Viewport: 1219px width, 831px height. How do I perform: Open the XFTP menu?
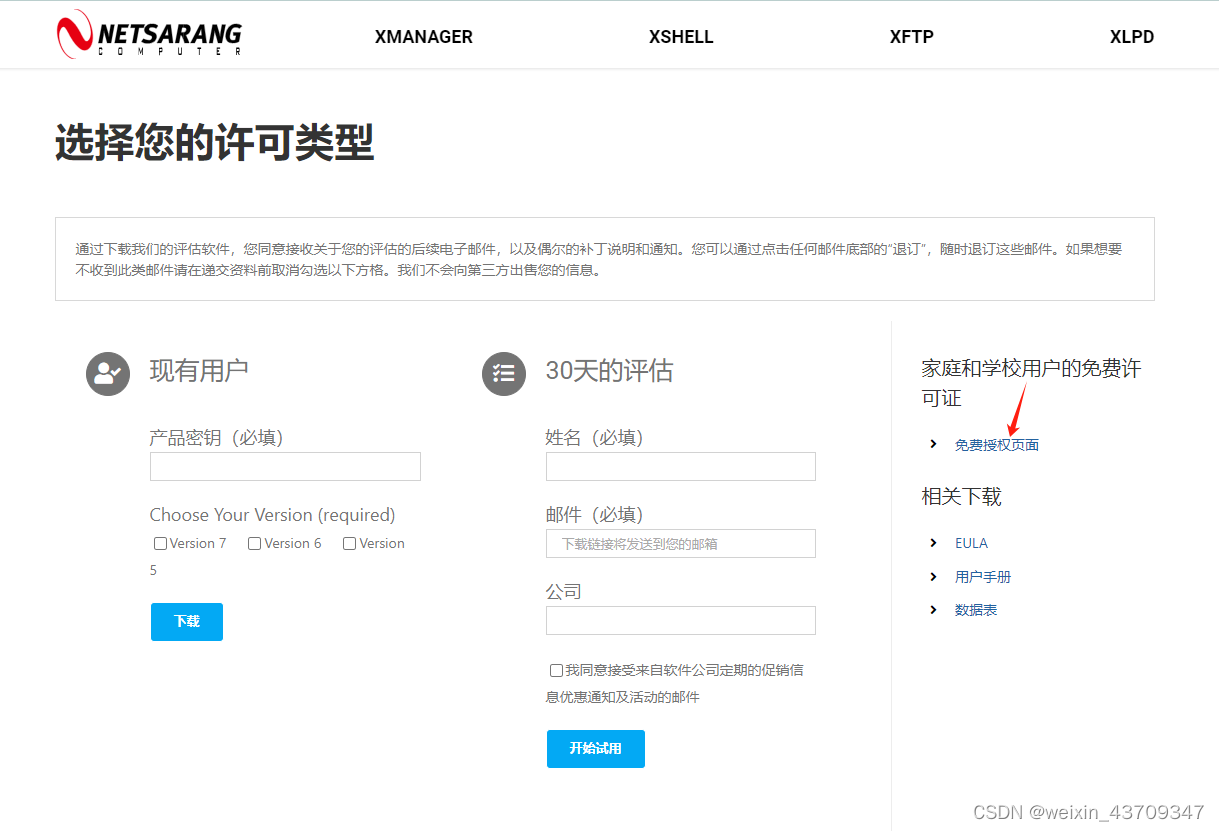pos(912,37)
